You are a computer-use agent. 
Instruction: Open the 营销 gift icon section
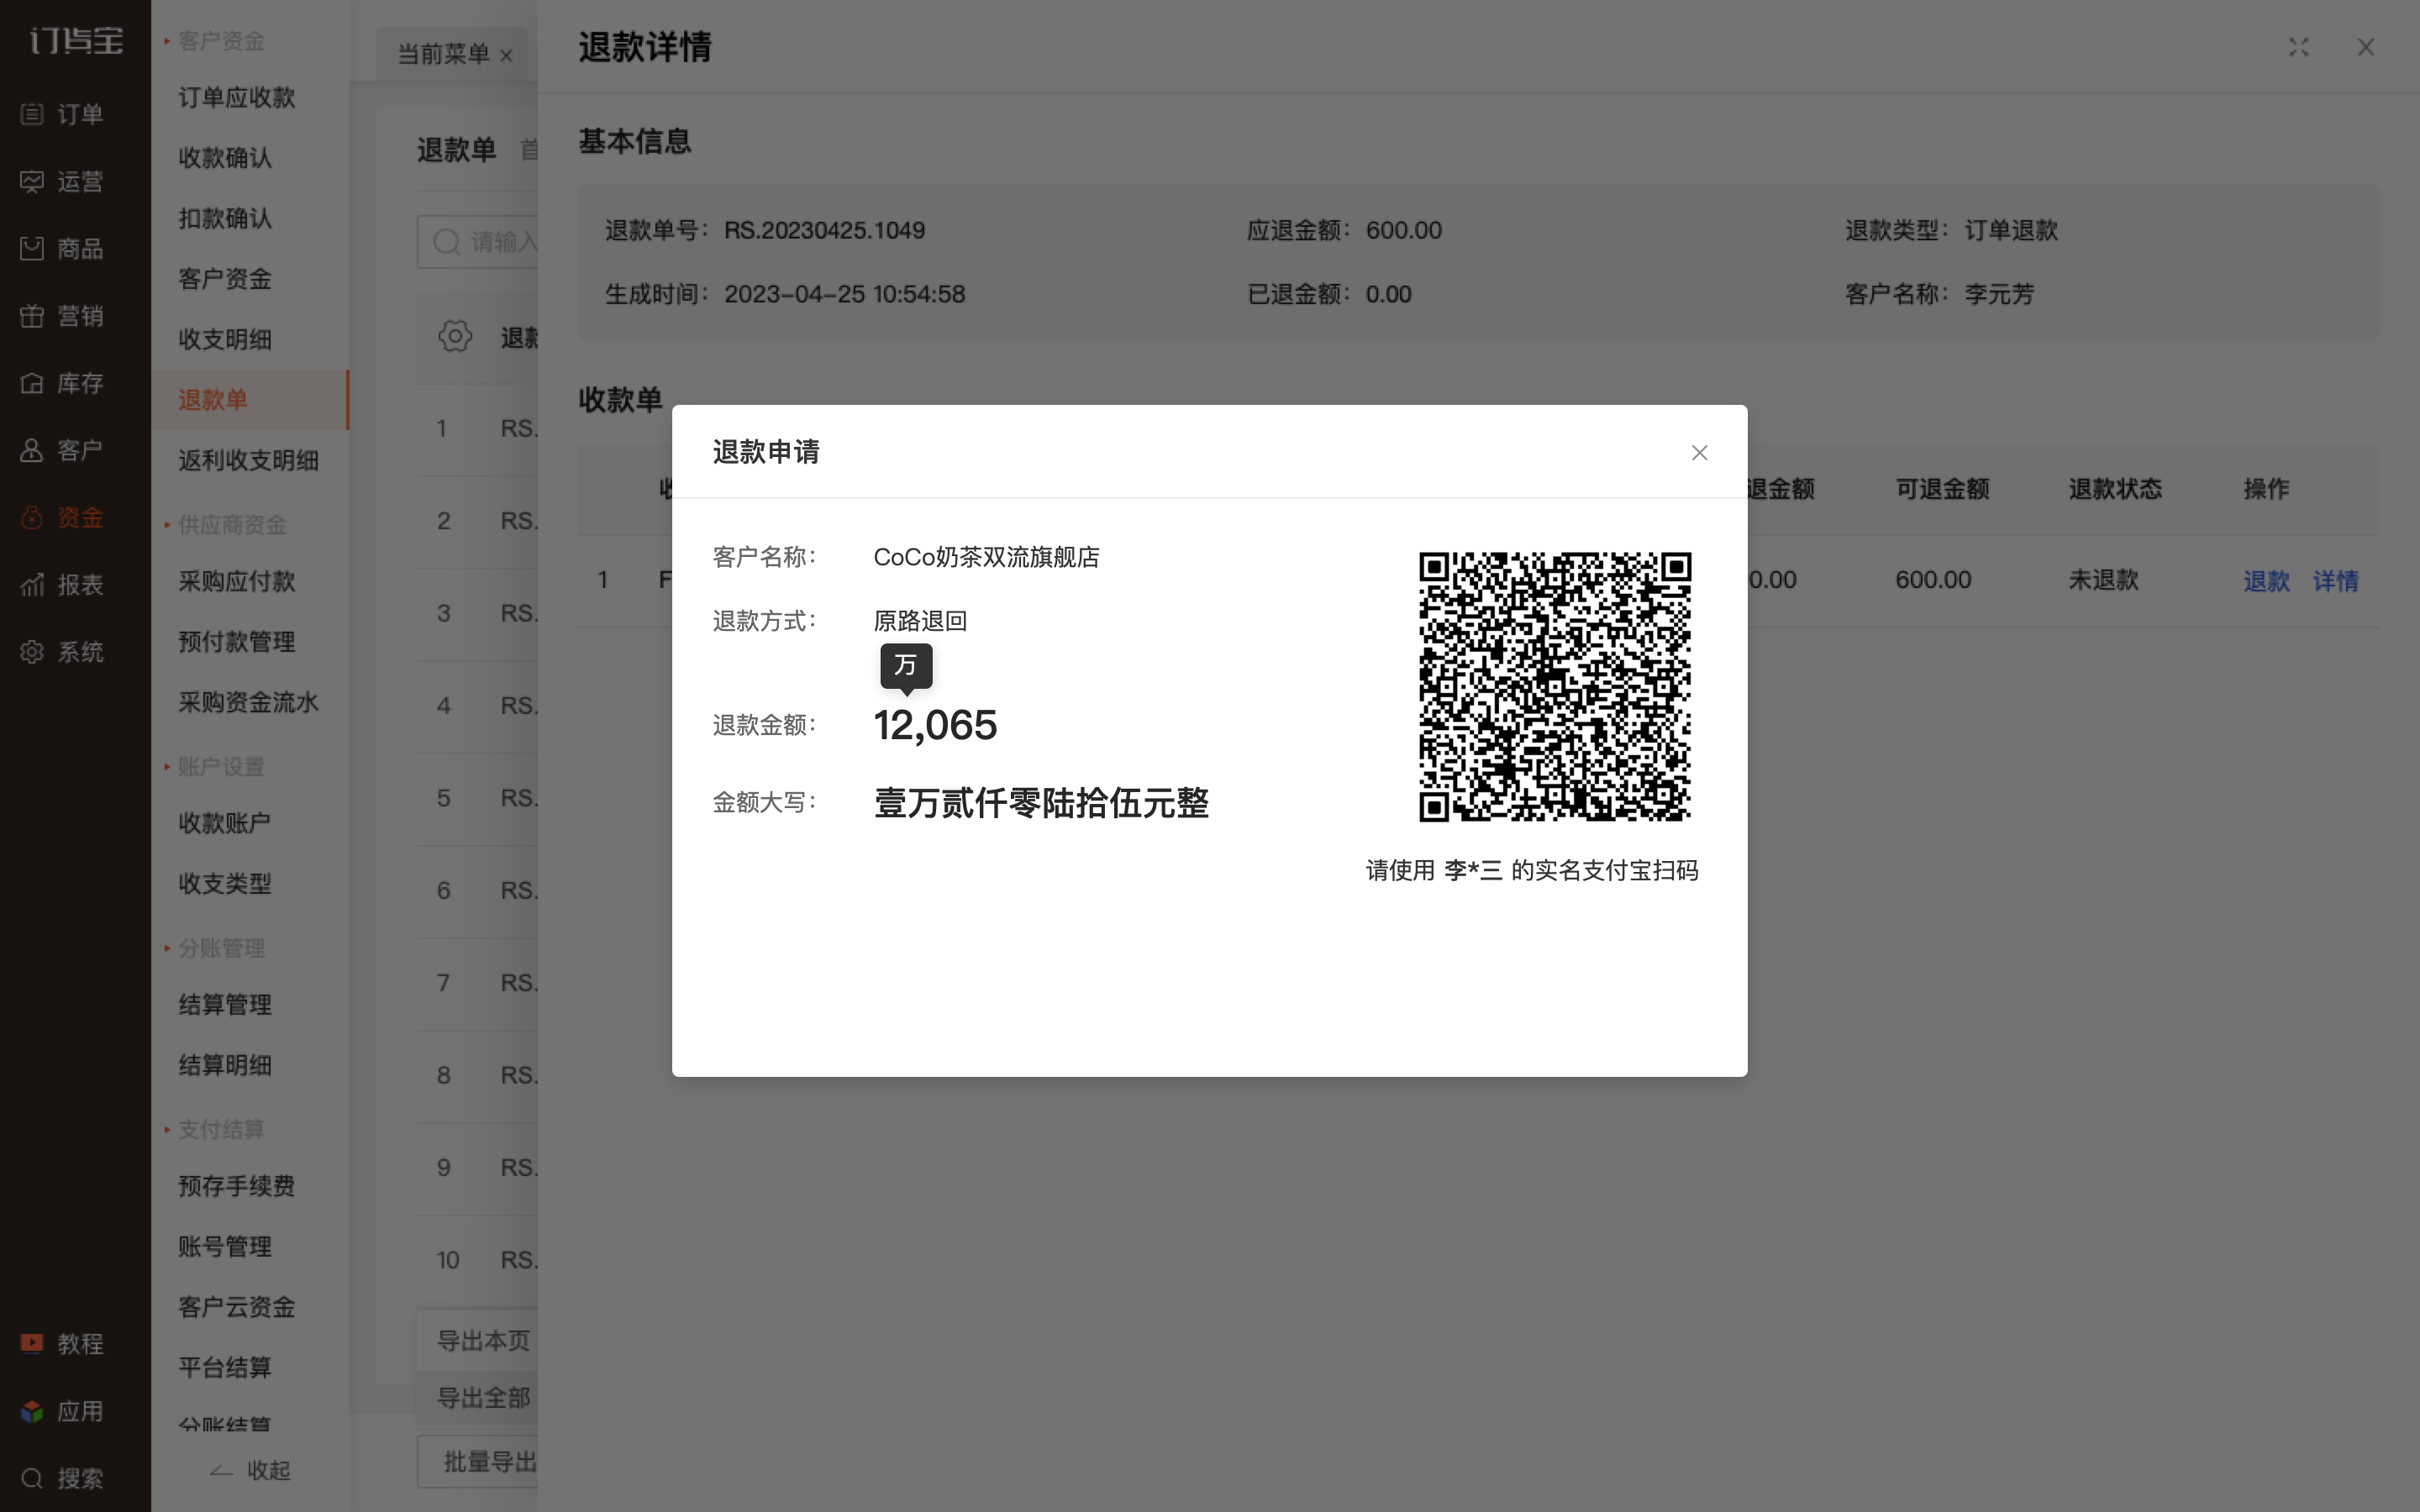click(x=62, y=316)
